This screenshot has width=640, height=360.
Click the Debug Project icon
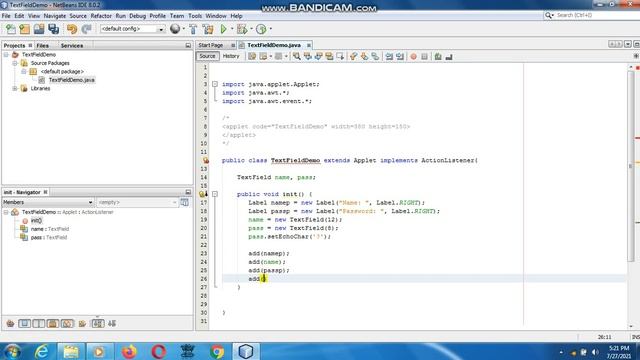tap(242, 29)
